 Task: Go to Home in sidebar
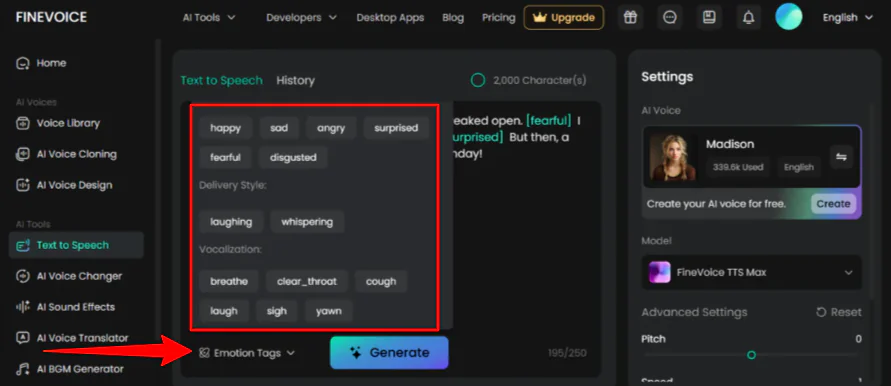[41, 63]
